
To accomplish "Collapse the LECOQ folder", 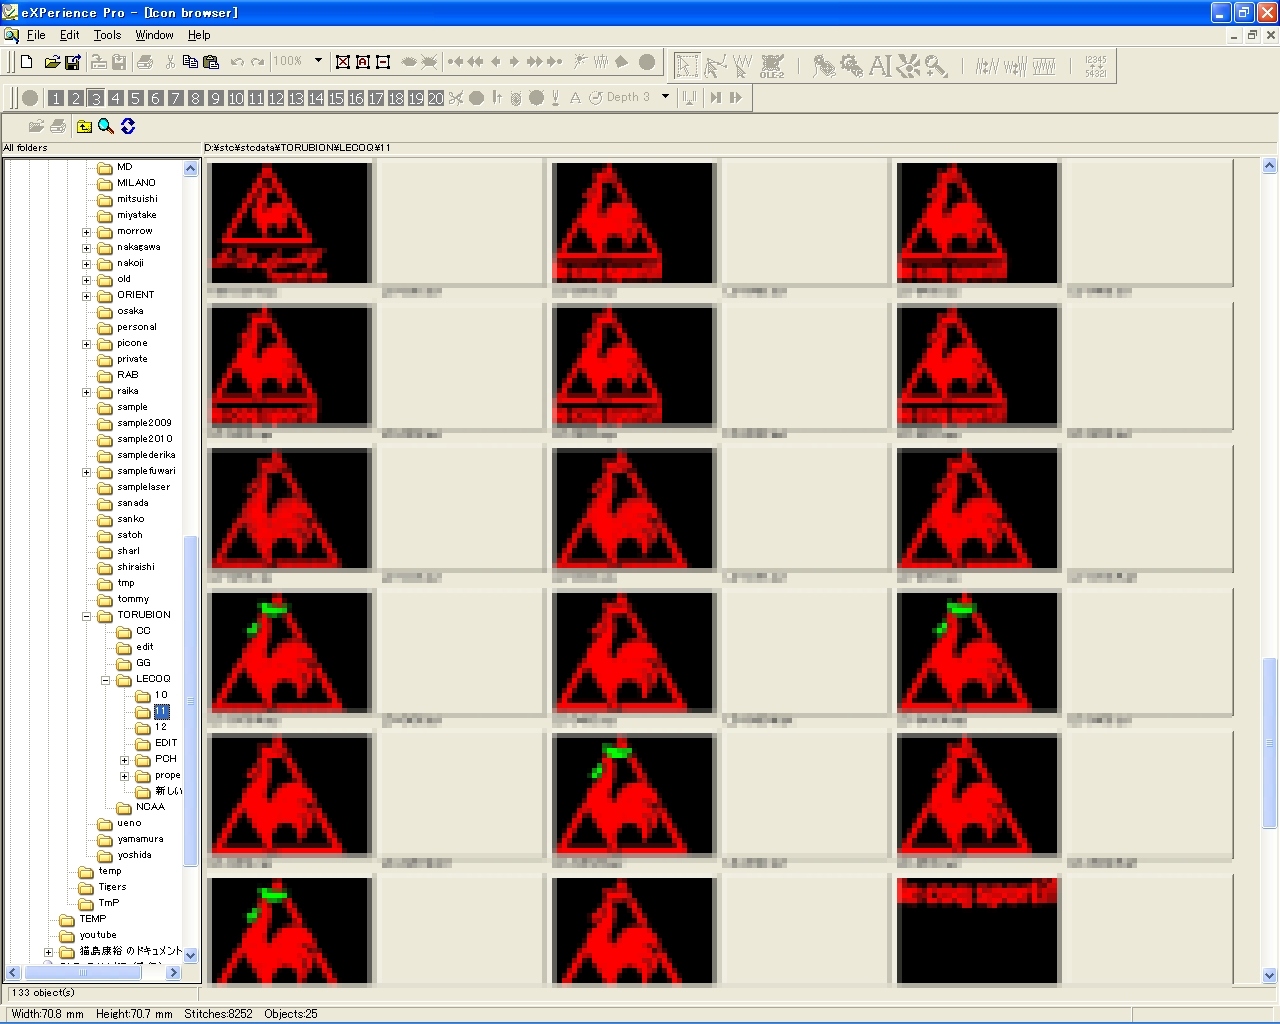I will click(105, 680).
